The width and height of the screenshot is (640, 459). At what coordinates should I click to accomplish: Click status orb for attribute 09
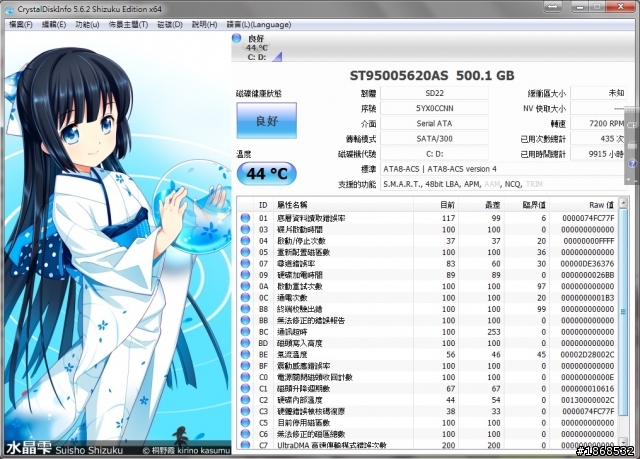(x=245, y=275)
